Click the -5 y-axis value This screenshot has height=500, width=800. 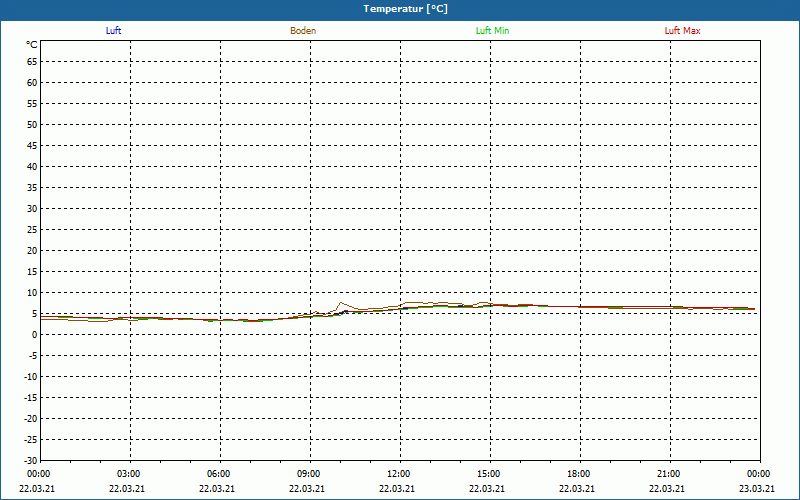point(33,356)
